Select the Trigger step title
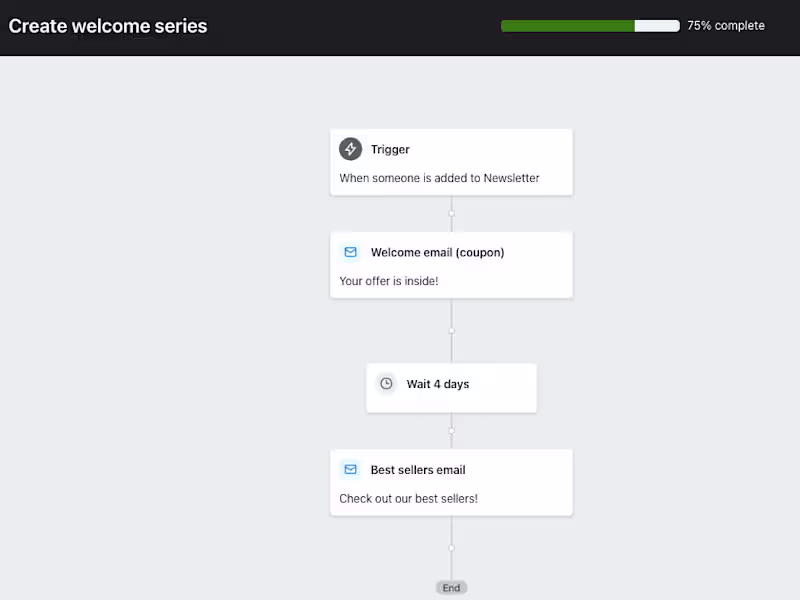The height and width of the screenshot is (600, 800). pos(390,150)
